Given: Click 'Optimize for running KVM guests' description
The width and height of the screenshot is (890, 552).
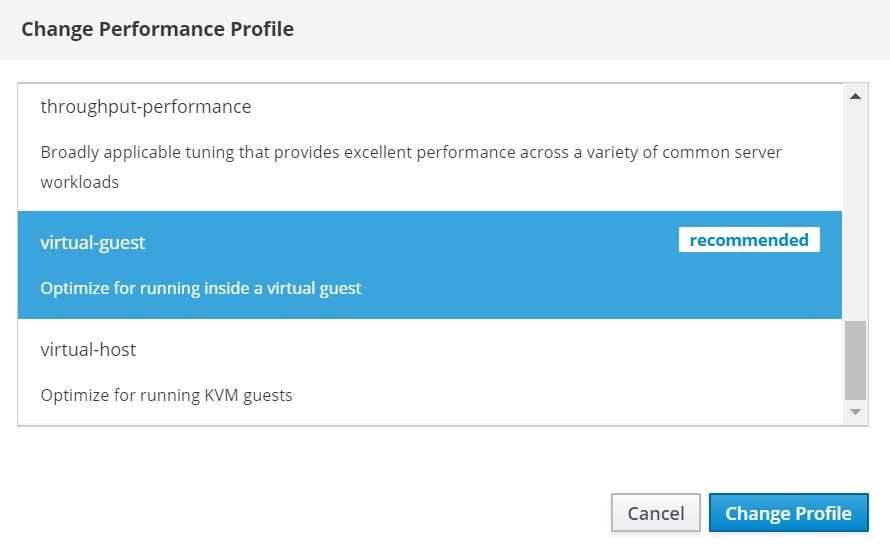Looking at the screenshot, I should [166, 395].
